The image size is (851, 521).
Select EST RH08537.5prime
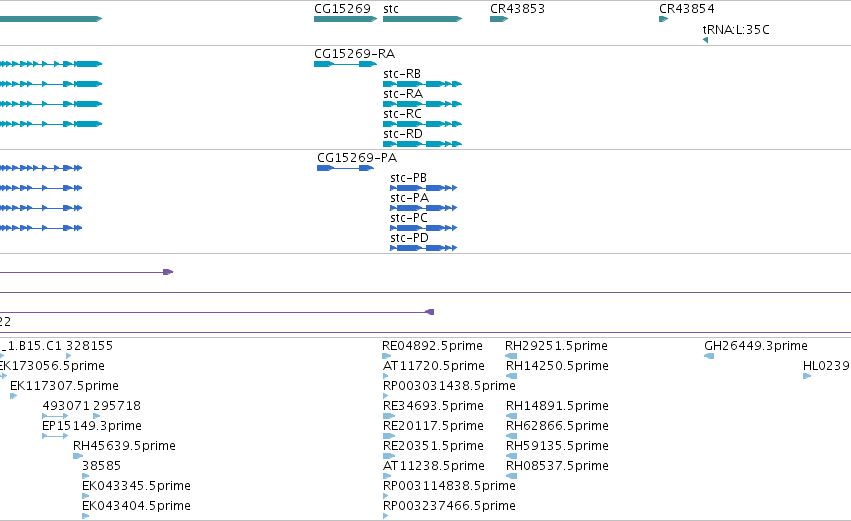[x=511, y=476]
